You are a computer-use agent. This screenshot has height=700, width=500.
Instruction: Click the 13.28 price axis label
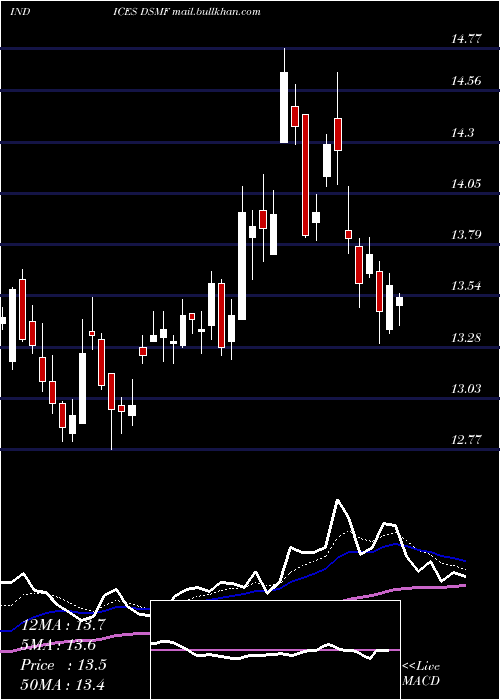coord(466,338)
